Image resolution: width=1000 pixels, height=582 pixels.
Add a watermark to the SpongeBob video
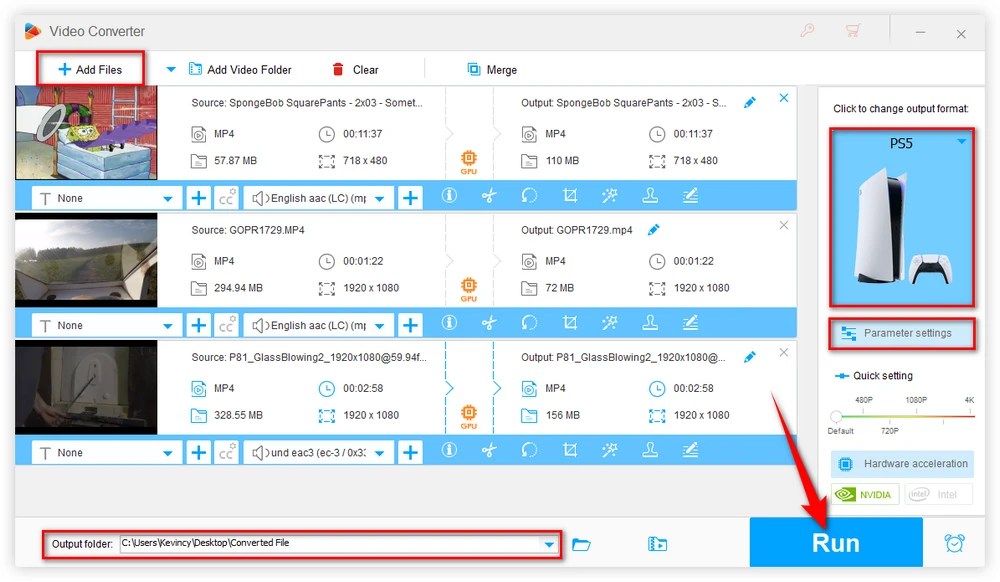pyautogui.click(x=650, y=196)
